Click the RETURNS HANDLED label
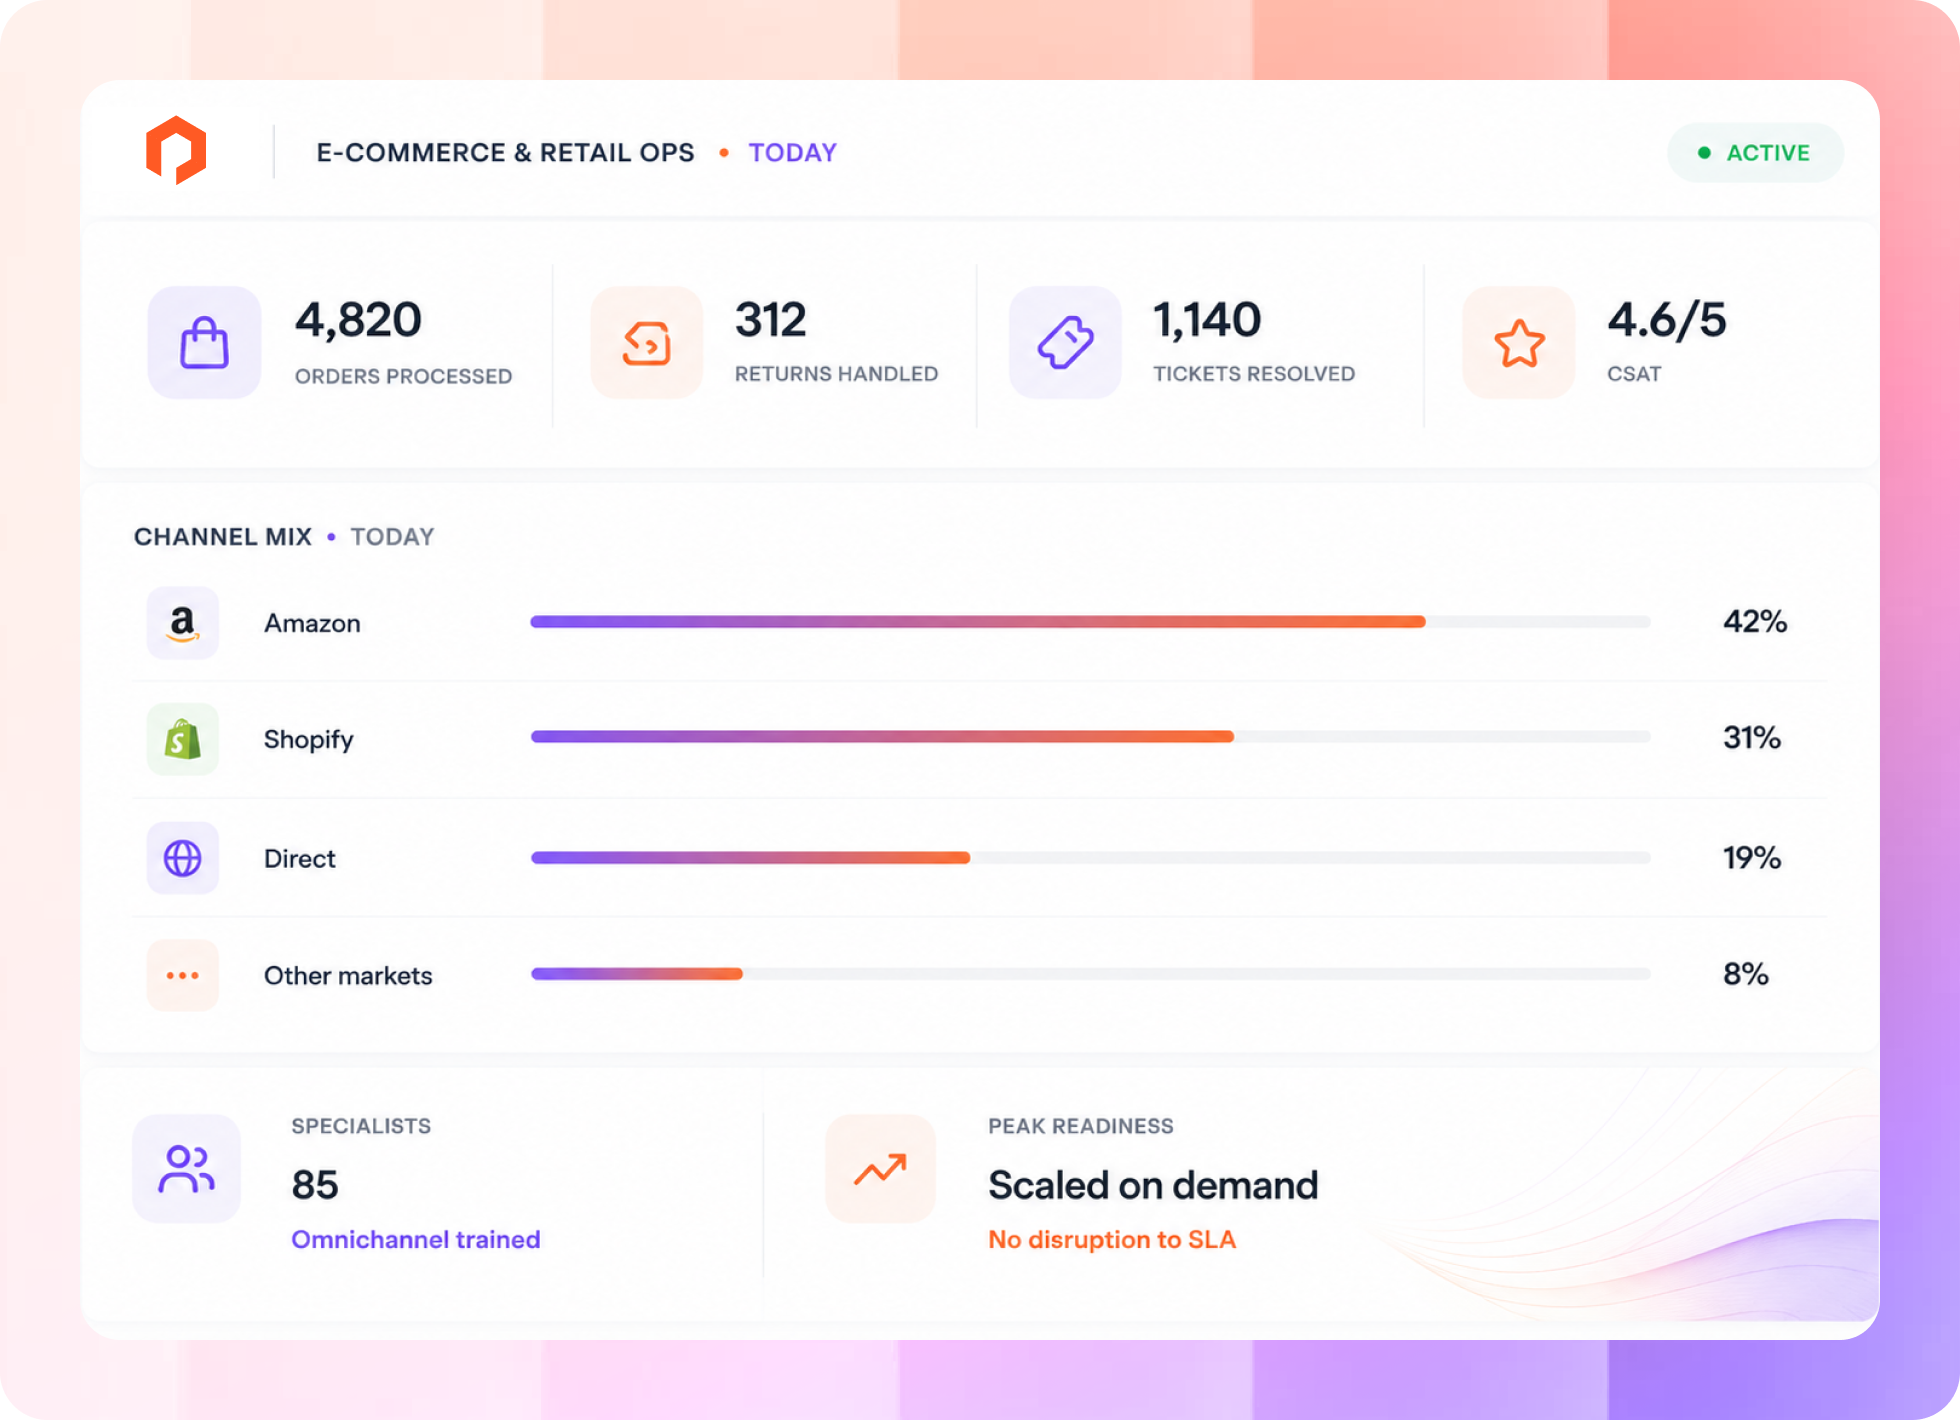The image size is (1960, 1420). pyautogui.click(x=836, y=374)
